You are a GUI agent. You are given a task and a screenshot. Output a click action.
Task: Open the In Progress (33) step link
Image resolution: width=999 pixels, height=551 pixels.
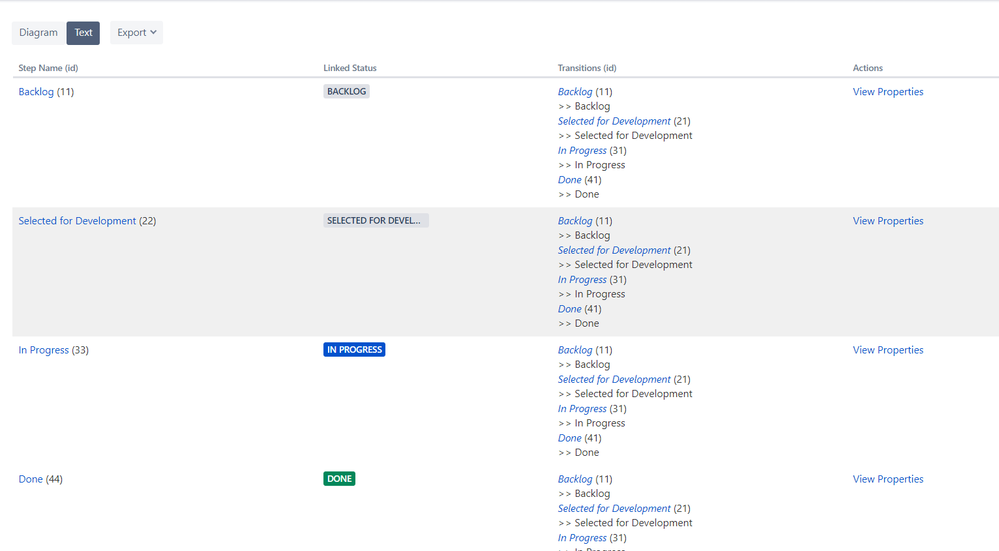[x=43, y=350]
